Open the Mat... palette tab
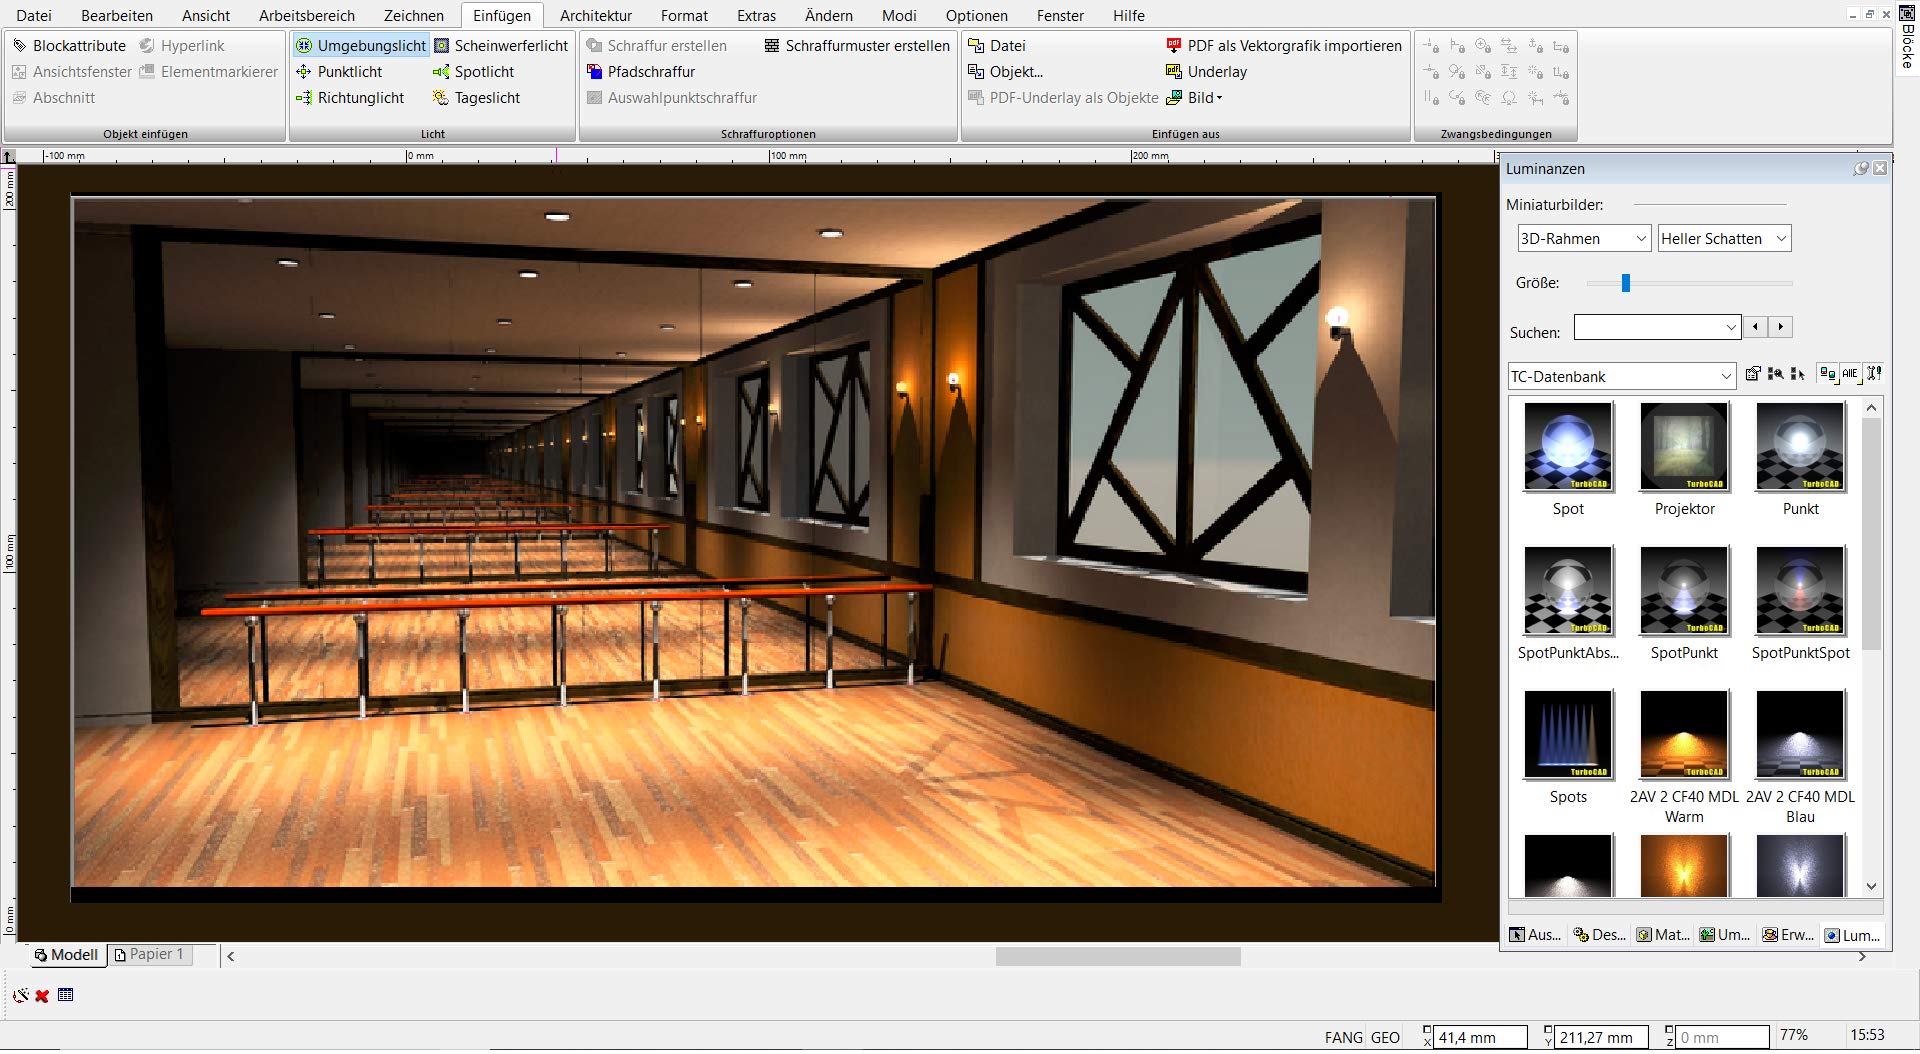The width and height of the screenshot is (1920, 1054). (x=1663, y=935)
